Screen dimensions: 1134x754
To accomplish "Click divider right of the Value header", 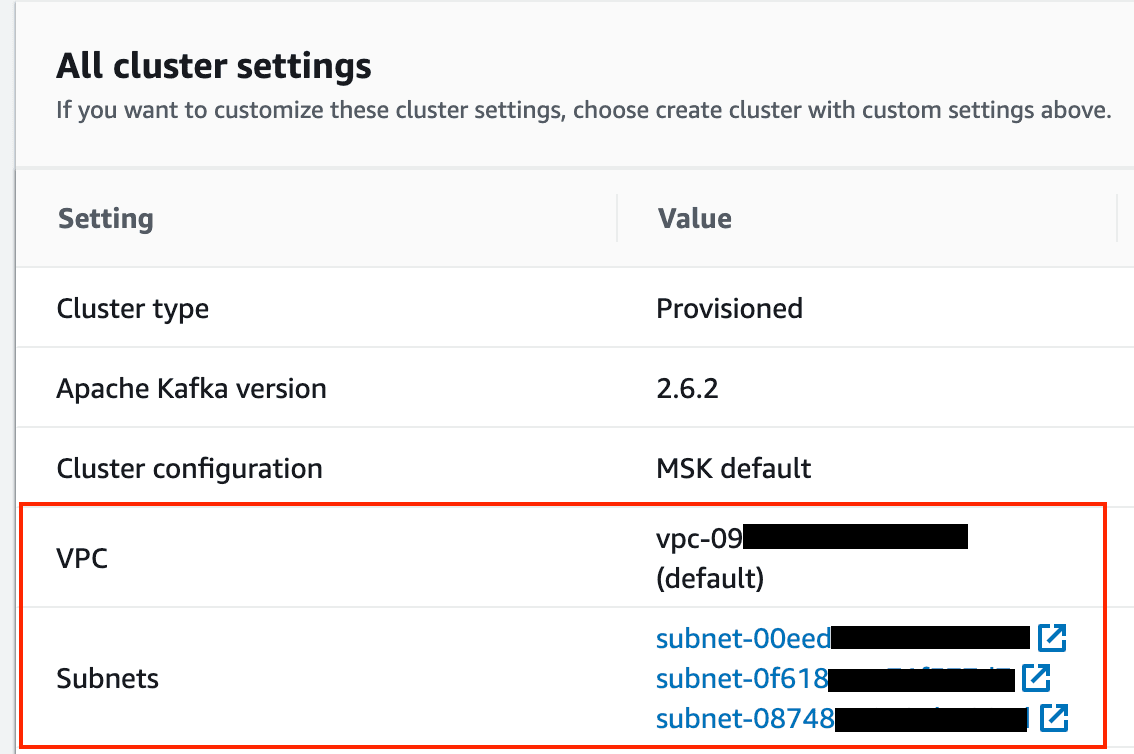I will click(1116, 218).
